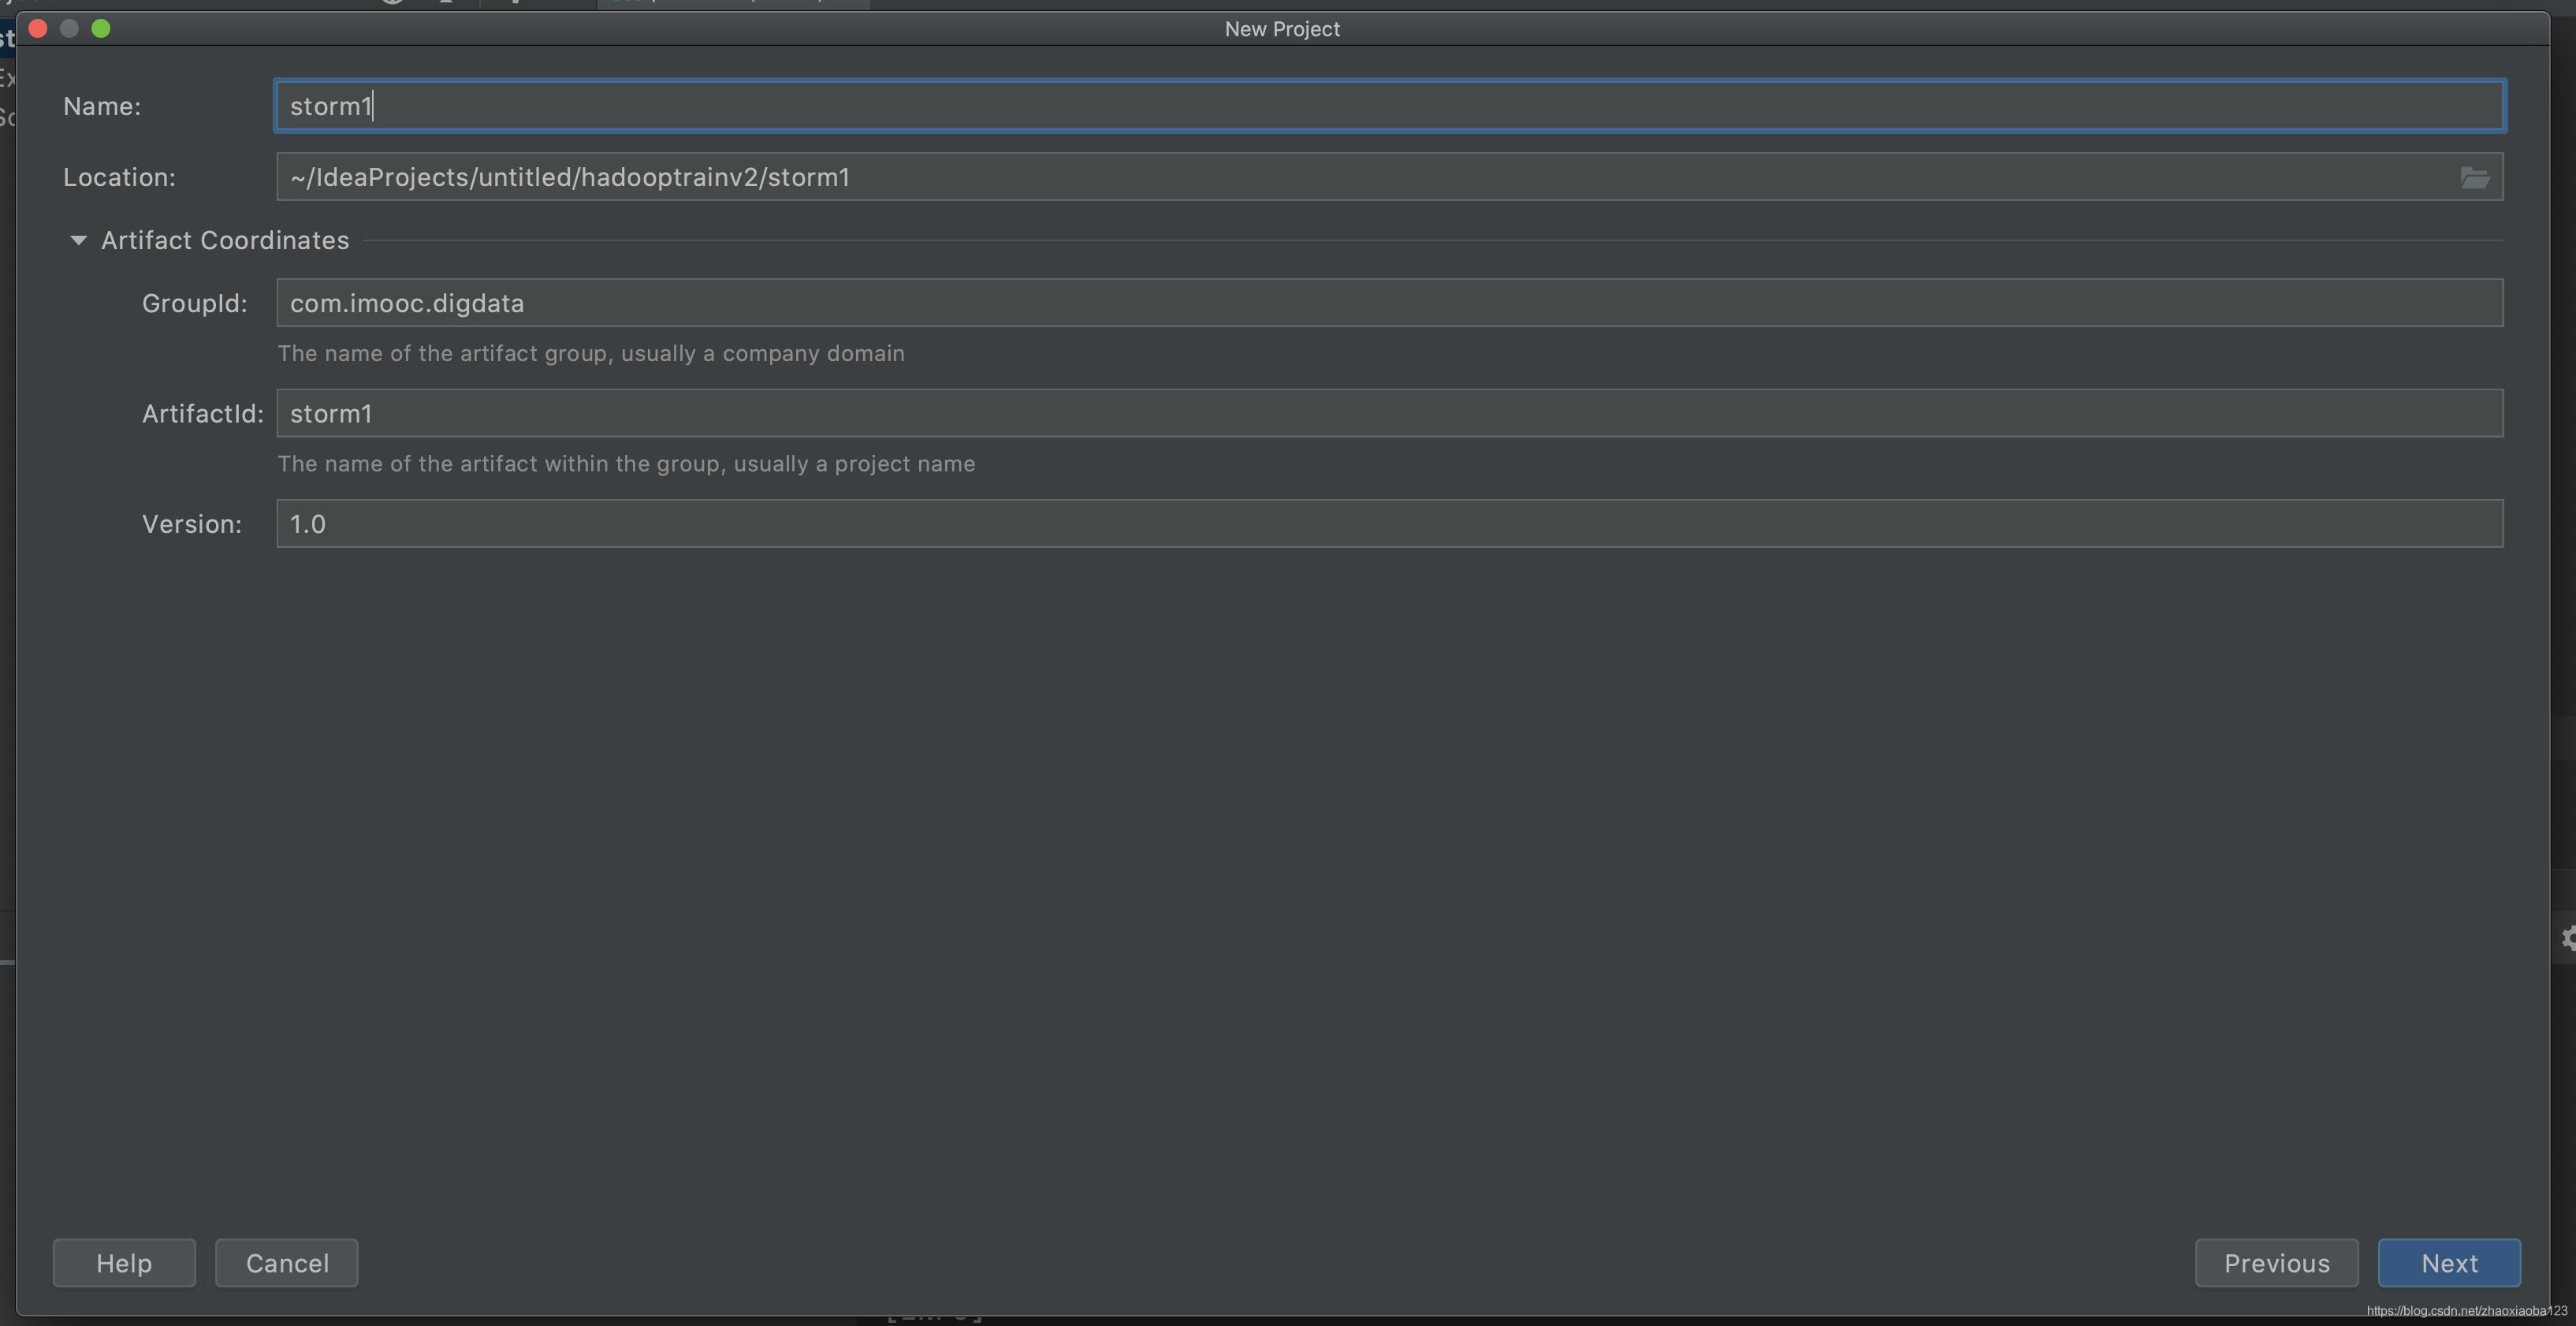Click the ArtifactId input field

point(1390,411)
